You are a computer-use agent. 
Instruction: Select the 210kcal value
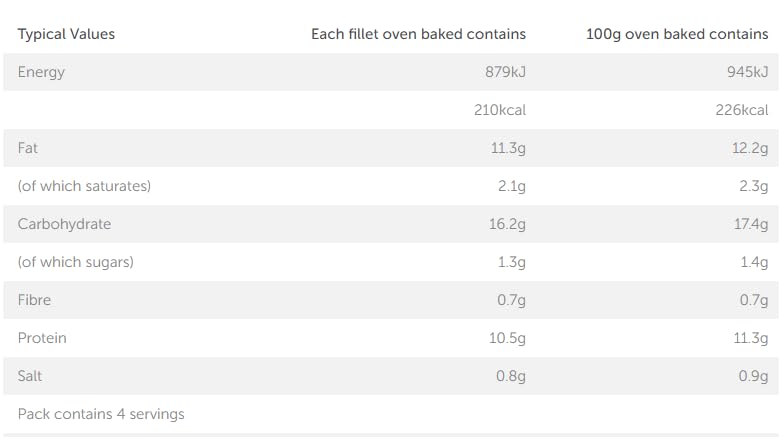500,110
